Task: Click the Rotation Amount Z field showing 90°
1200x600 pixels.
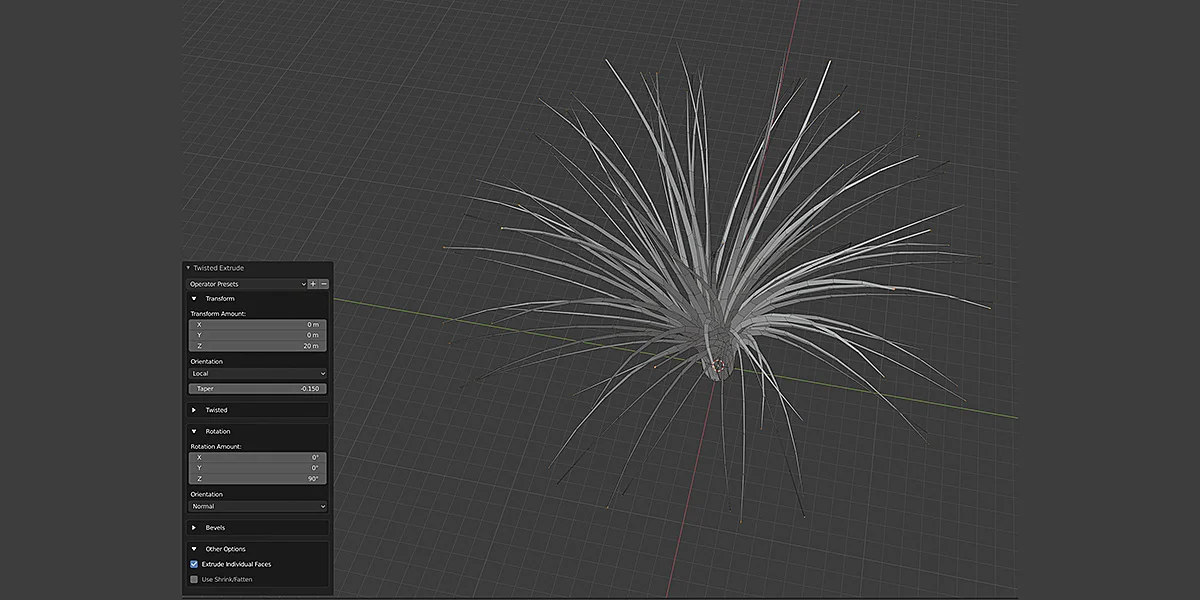Action: click(x=257, y=478)
